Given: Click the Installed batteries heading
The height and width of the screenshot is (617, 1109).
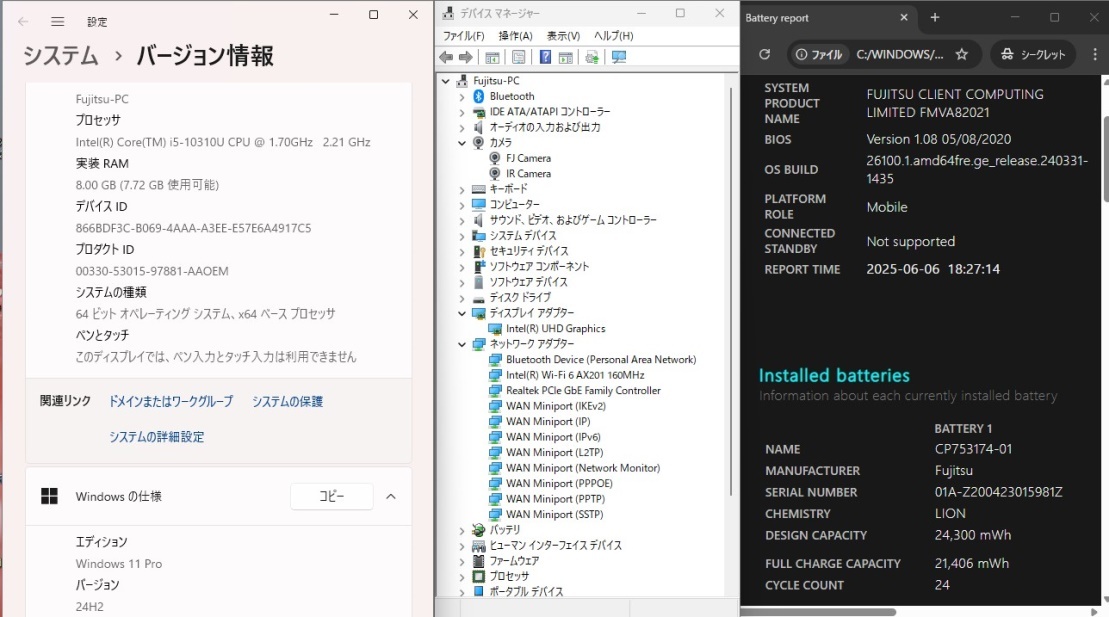Looking at the screenshot, I should pyautogui.click(x=834, y=375).
